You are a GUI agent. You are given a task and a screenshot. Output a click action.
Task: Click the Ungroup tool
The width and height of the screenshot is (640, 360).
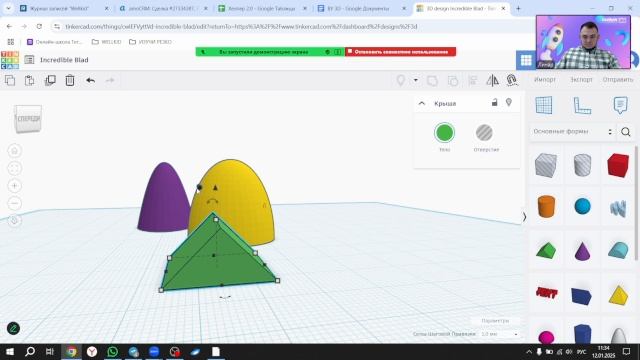453,80
